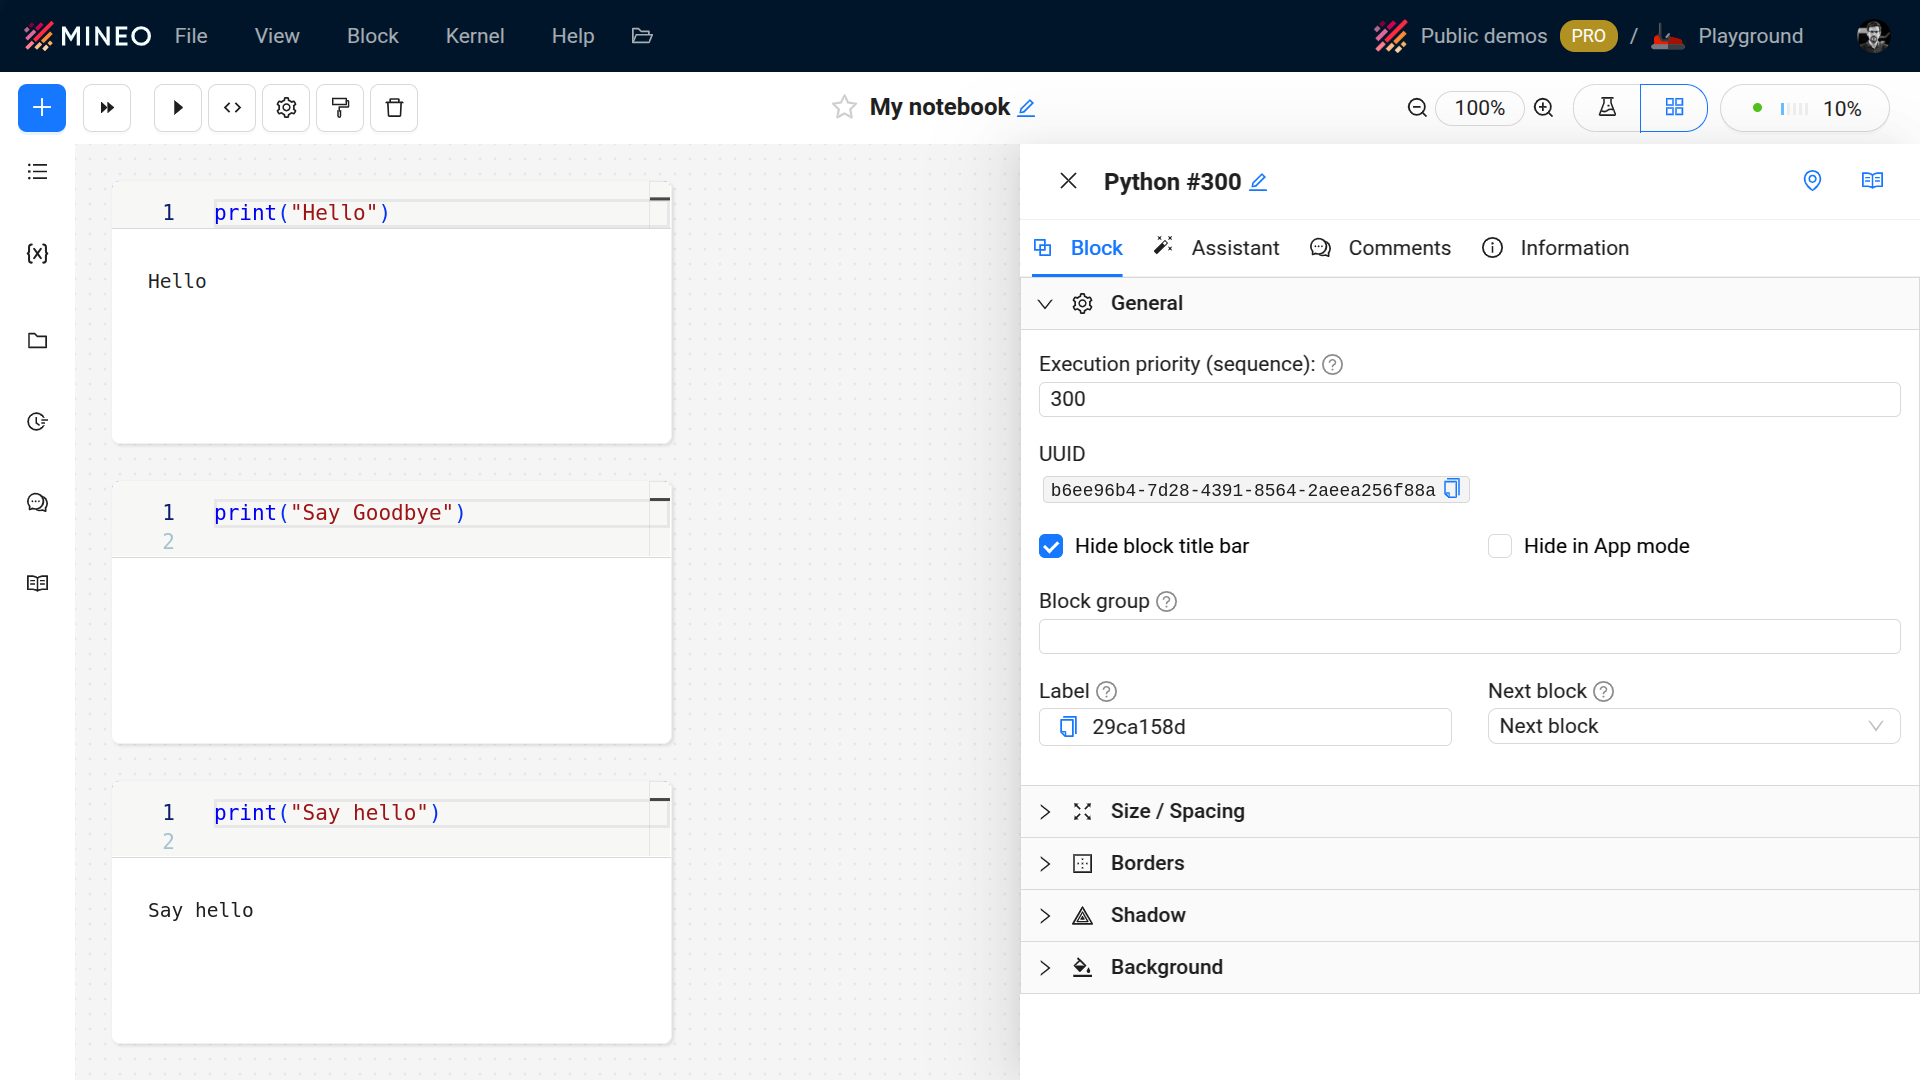Star My notebook as favorite
Image resolution: width=1920 pixels, height=1080 pixels.
click(844, 107)
